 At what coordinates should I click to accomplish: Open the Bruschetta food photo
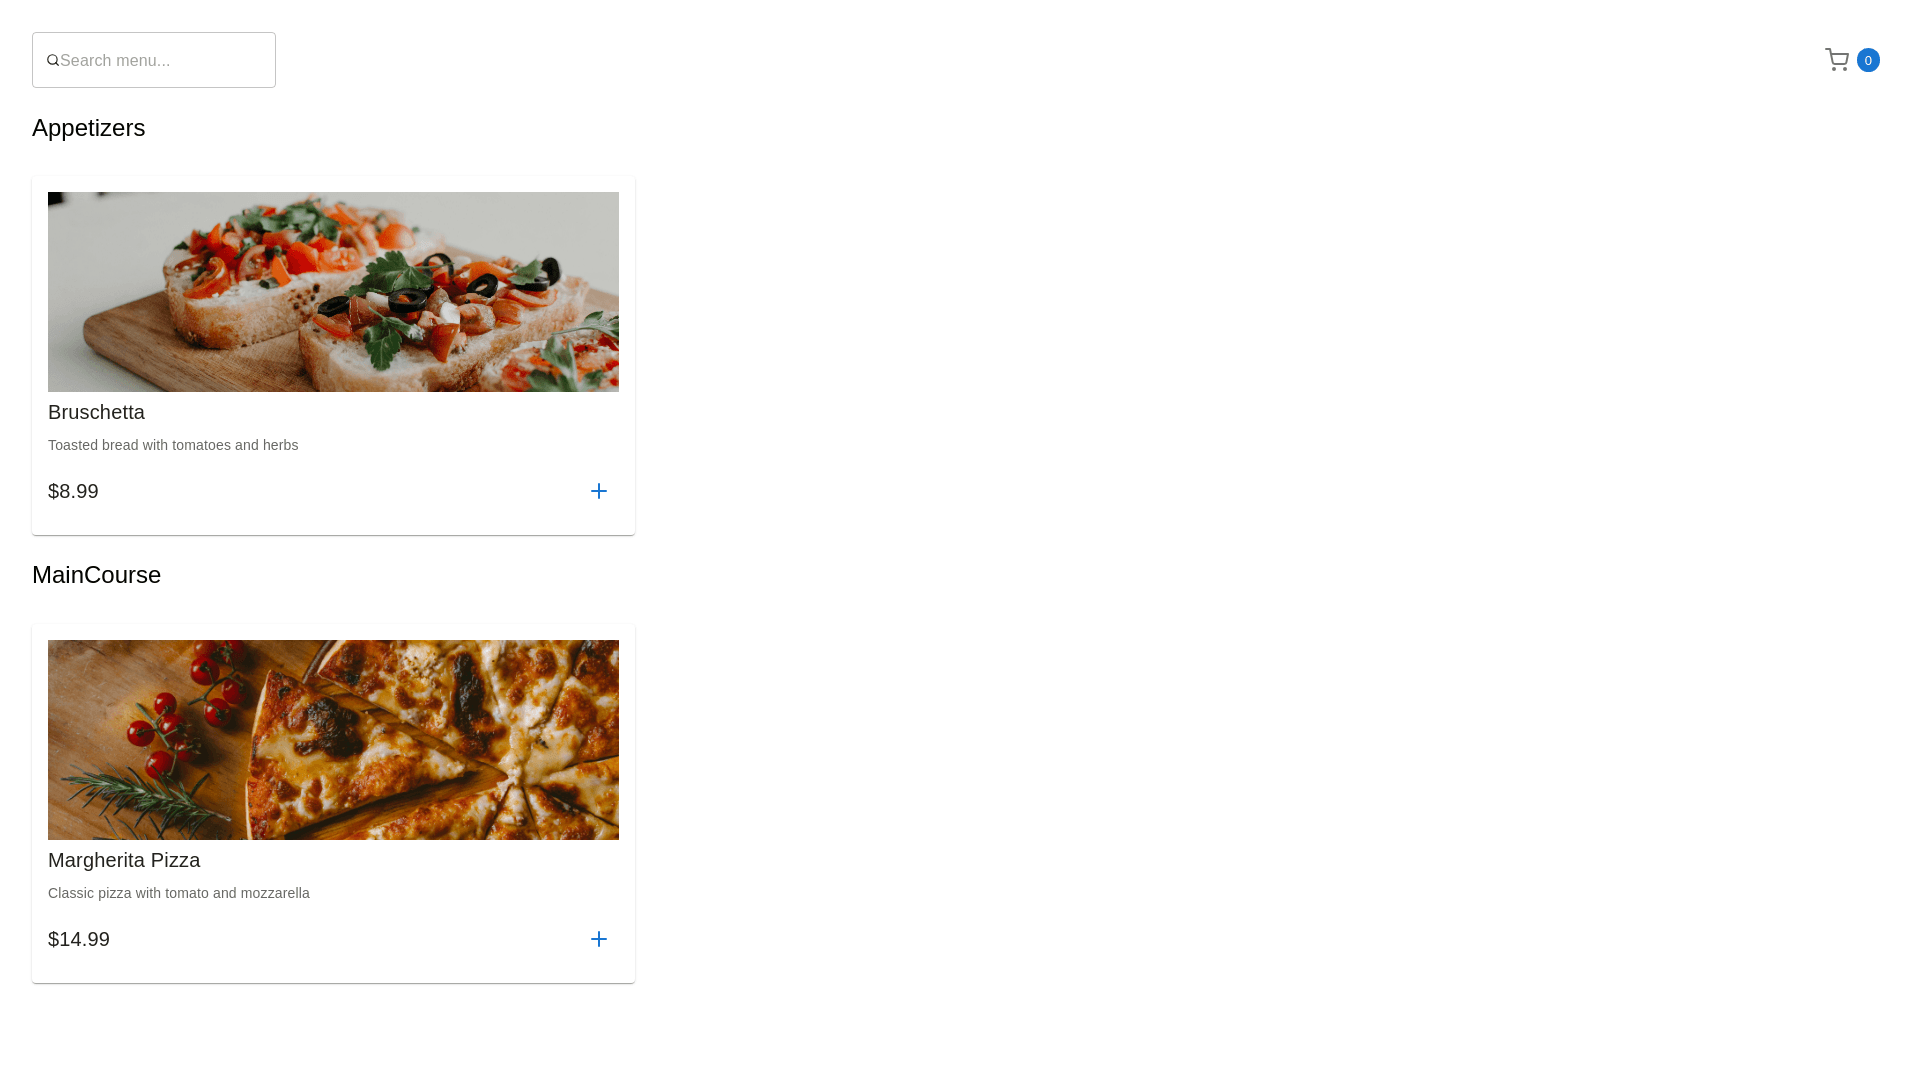tap(333, 292)
